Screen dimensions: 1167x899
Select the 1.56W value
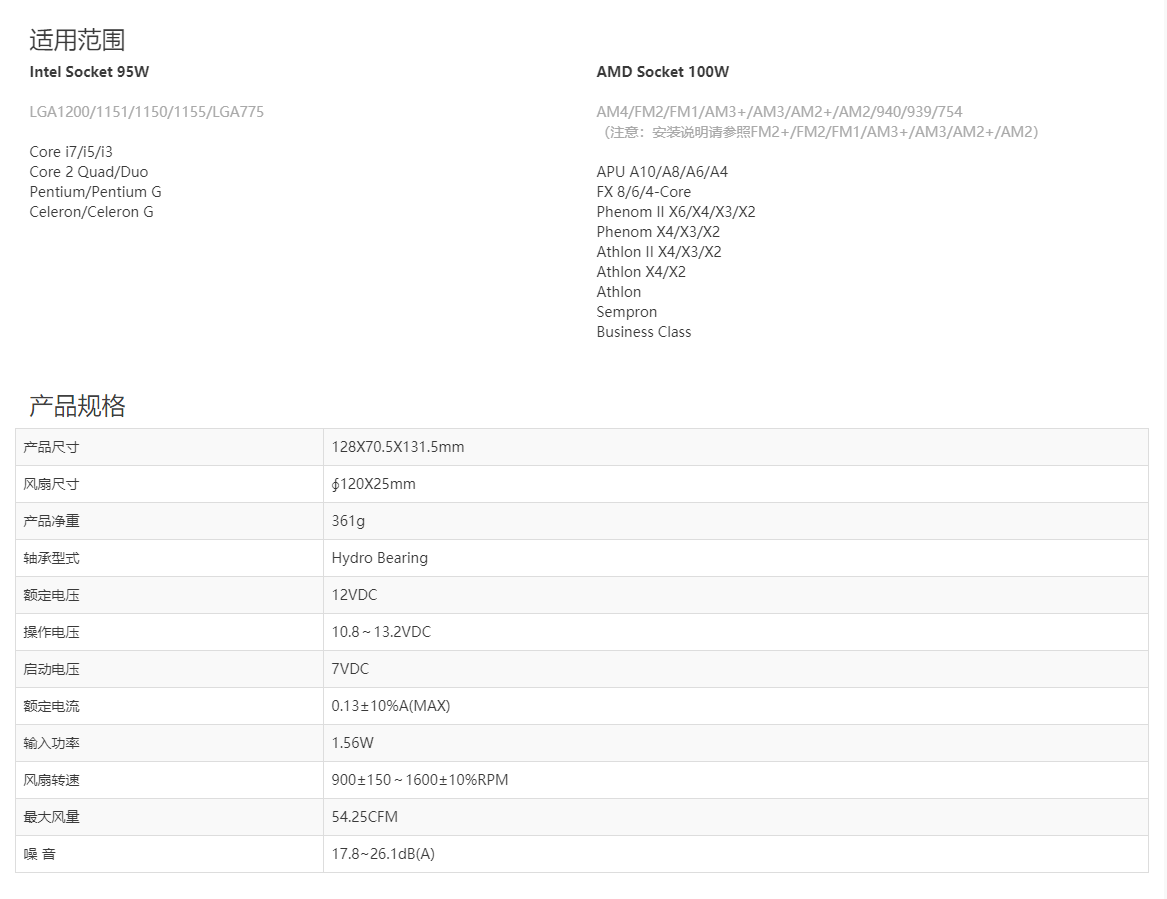click(353, 743)
